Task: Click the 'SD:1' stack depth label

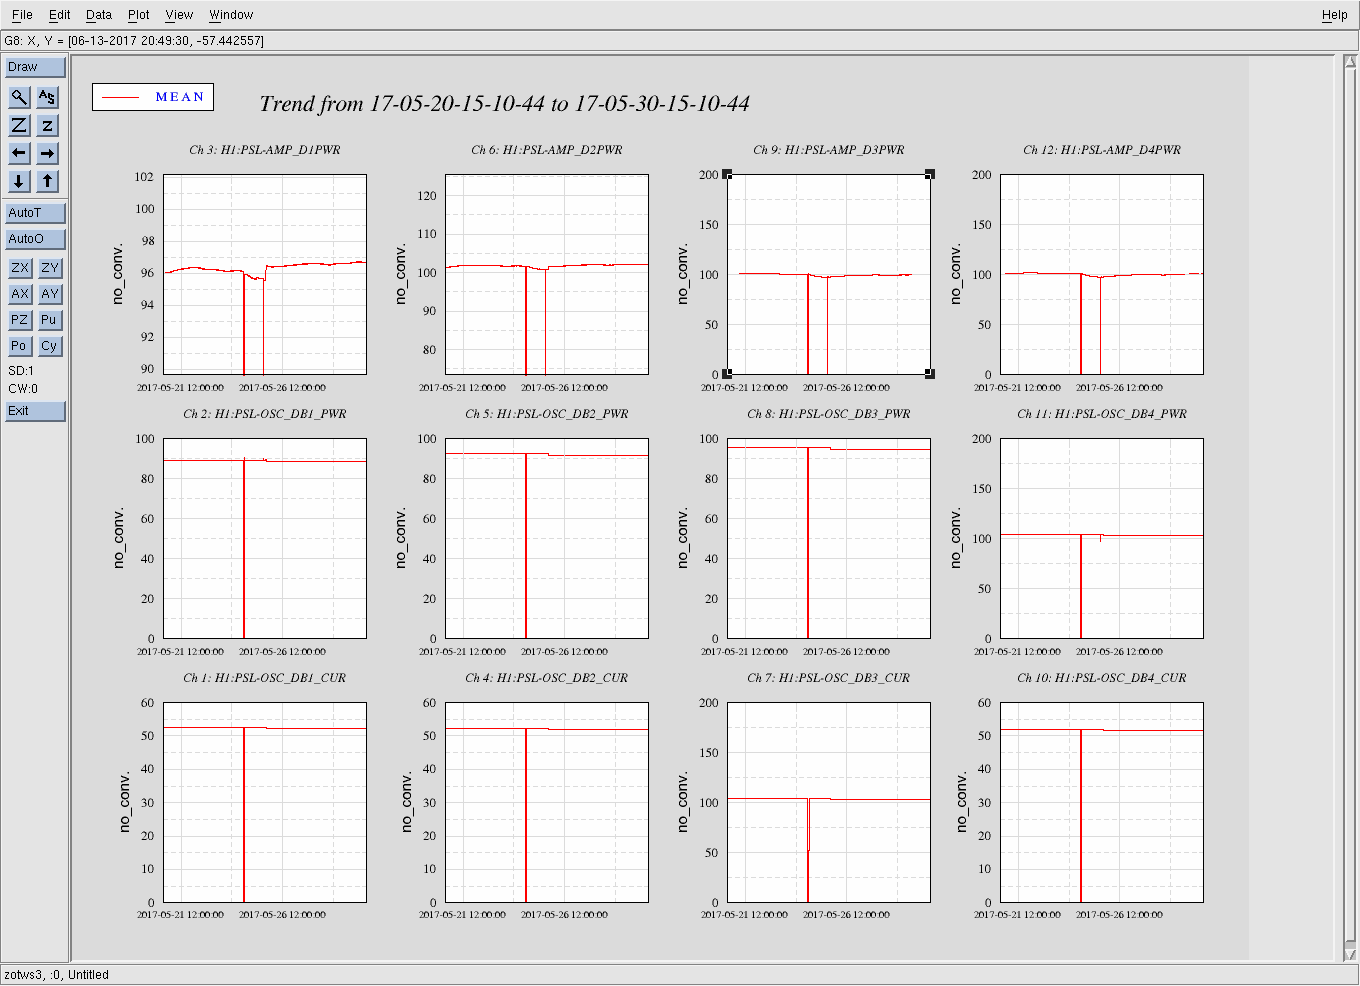Action: click(21, 371)
